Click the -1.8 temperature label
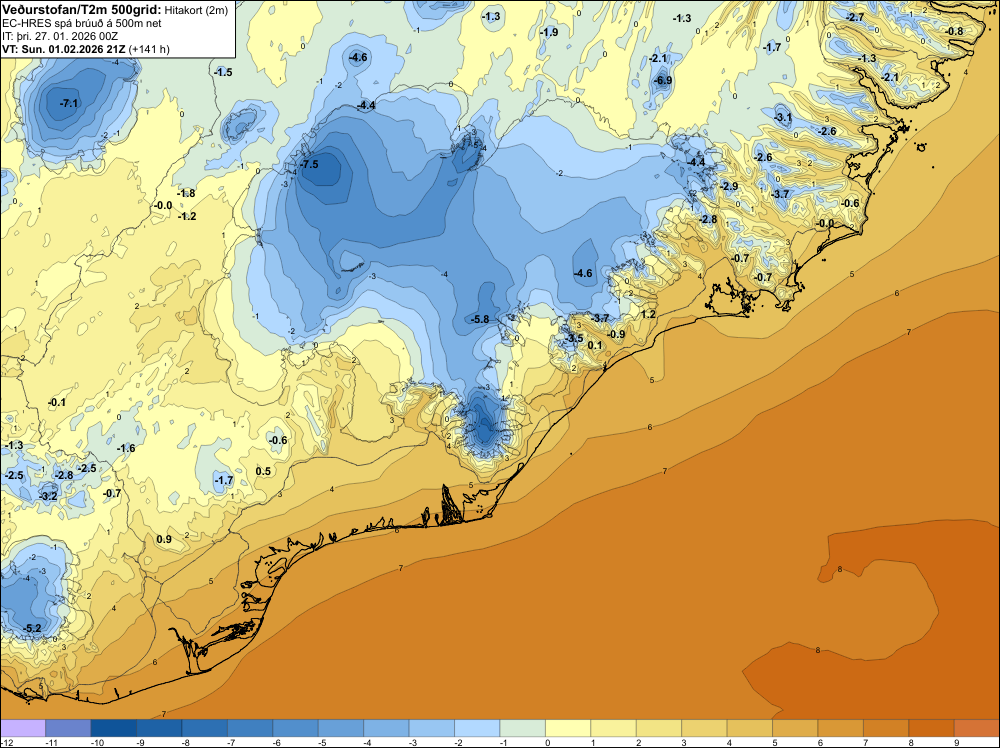 [186, 193]
